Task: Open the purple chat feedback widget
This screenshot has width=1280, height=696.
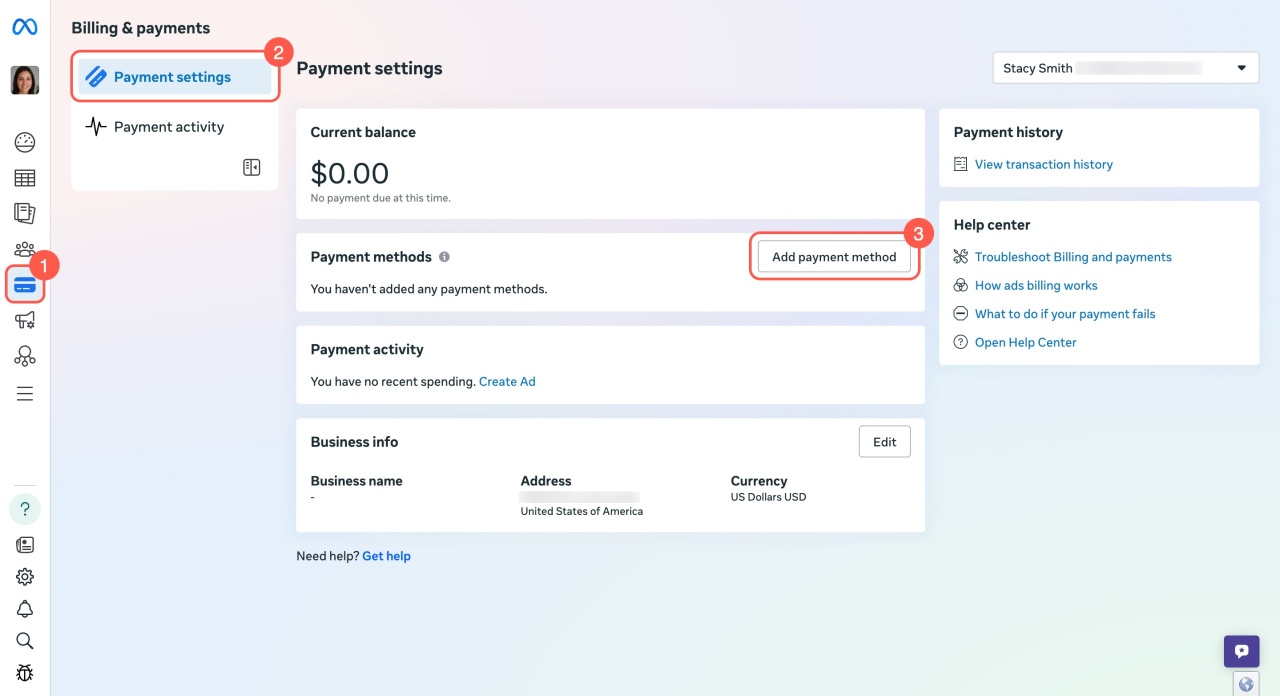Action: (1241, 651)
